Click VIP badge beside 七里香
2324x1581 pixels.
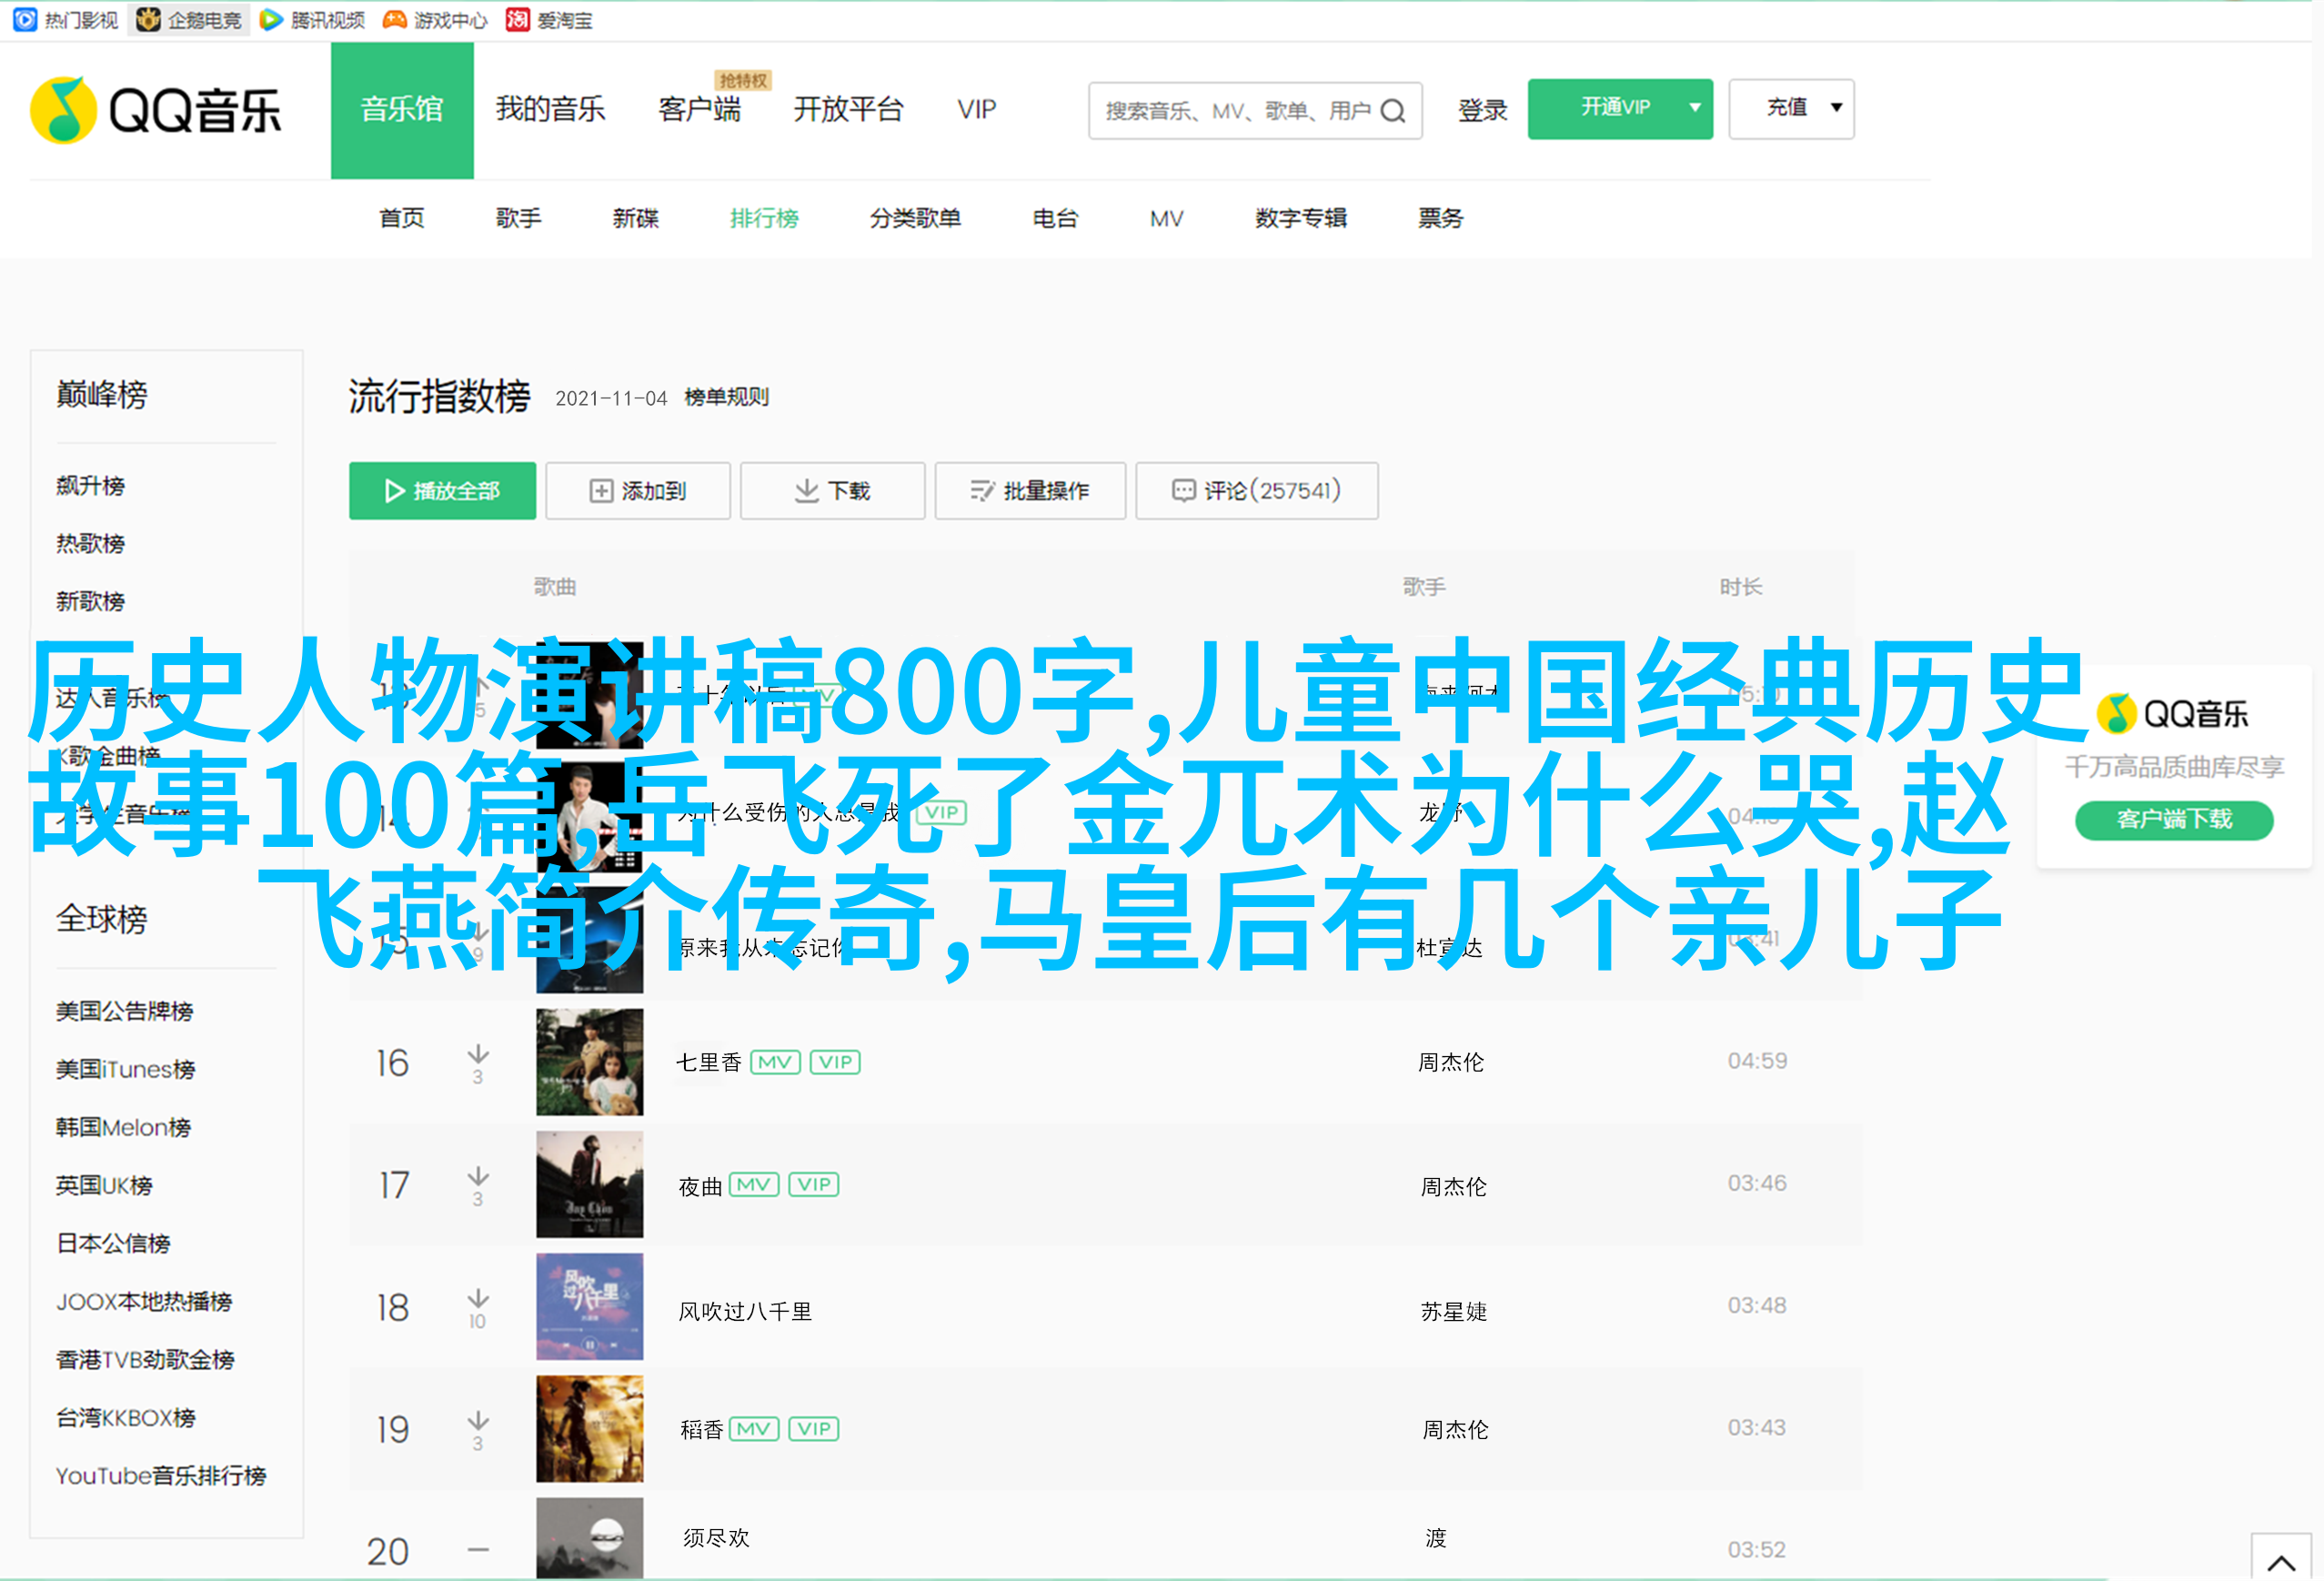pos(835,1061)
